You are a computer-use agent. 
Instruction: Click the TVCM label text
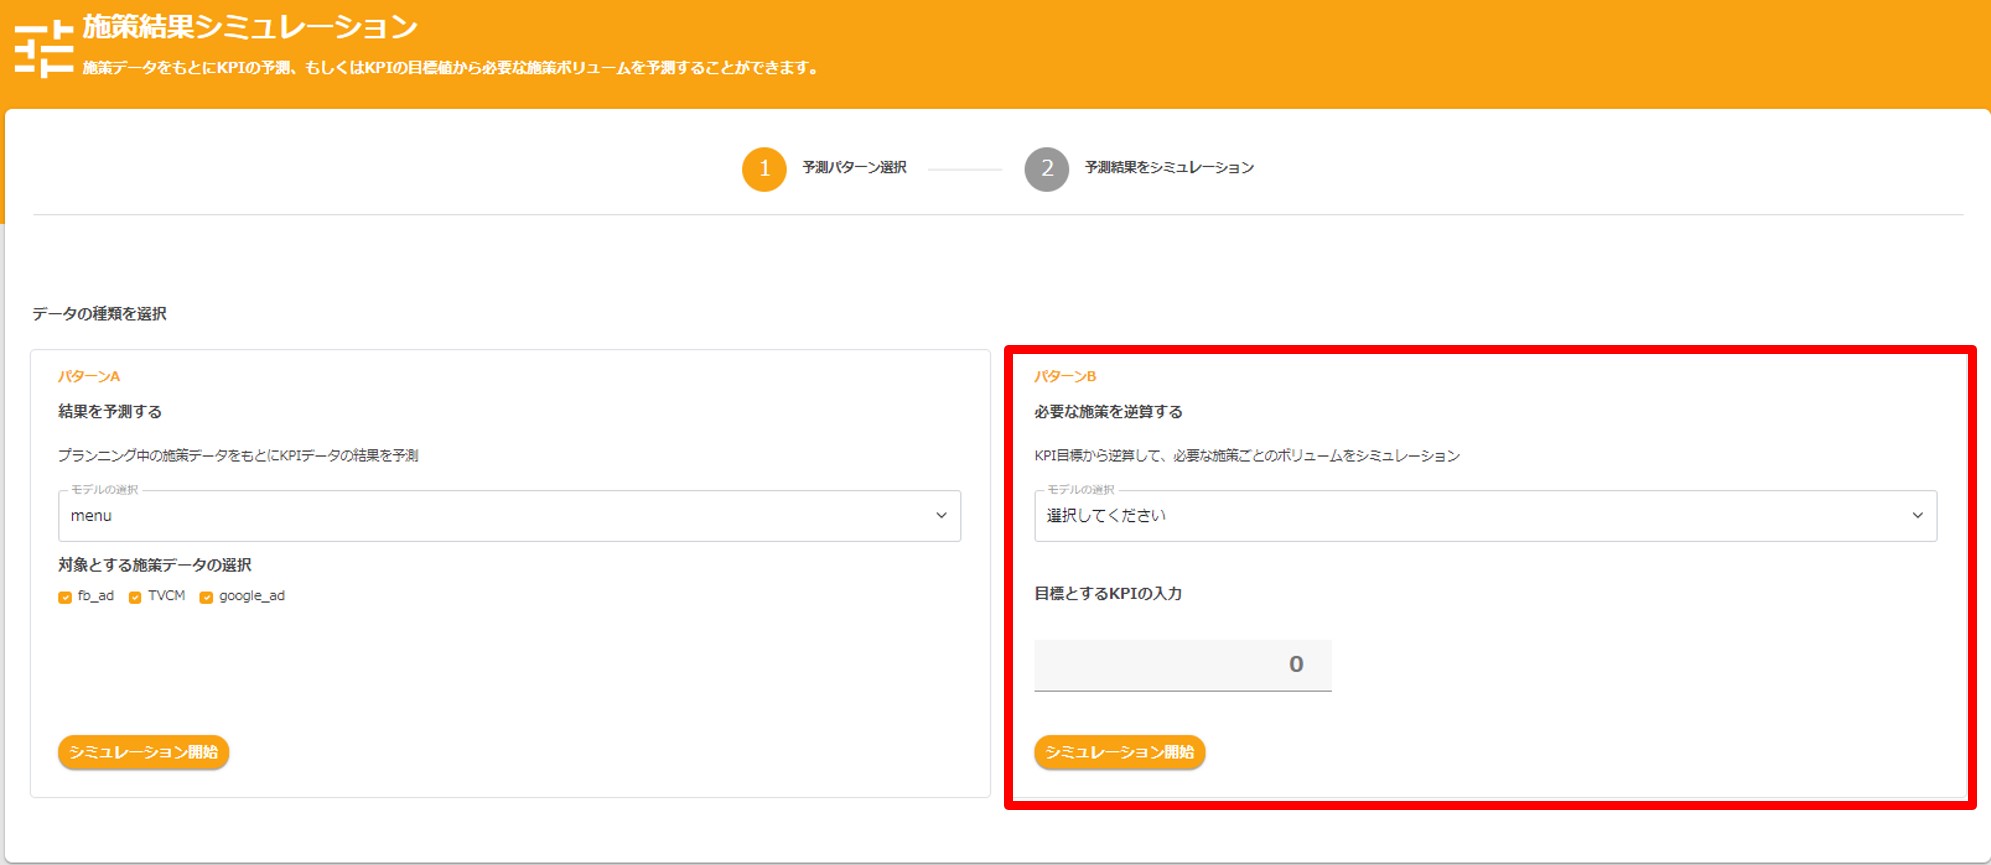[x=167, y=595]
